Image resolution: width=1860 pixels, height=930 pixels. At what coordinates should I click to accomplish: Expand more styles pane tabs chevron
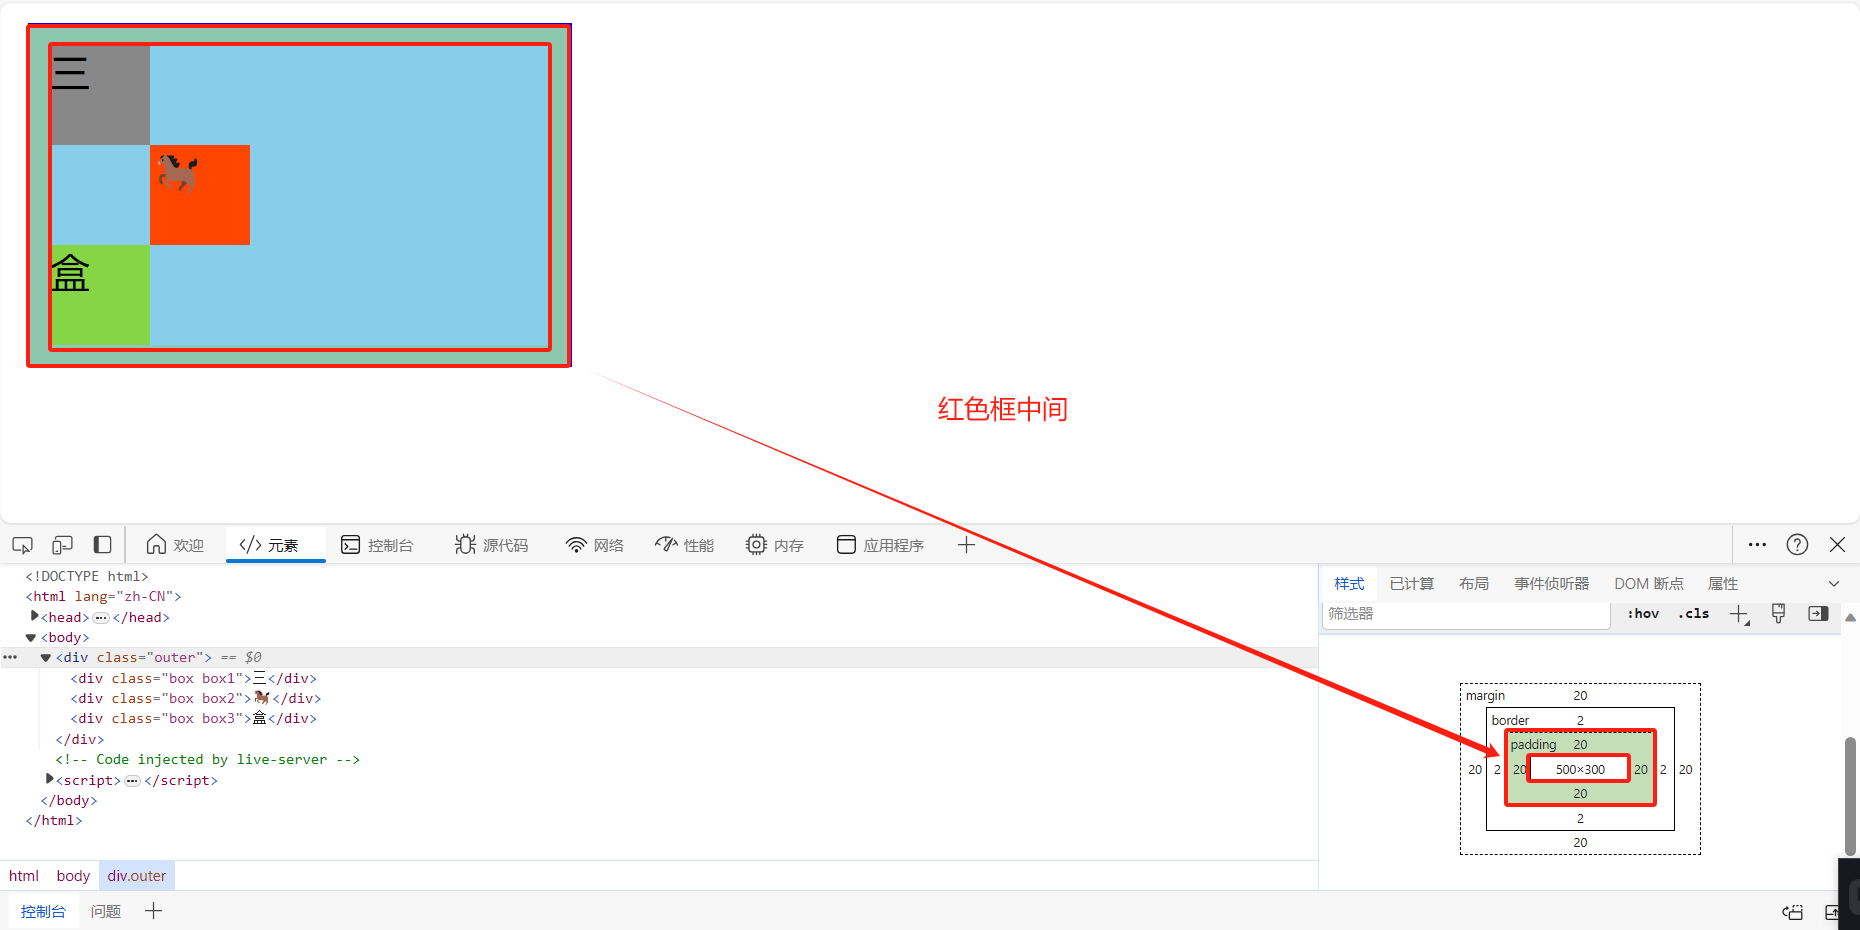[x=1834, y=584]
